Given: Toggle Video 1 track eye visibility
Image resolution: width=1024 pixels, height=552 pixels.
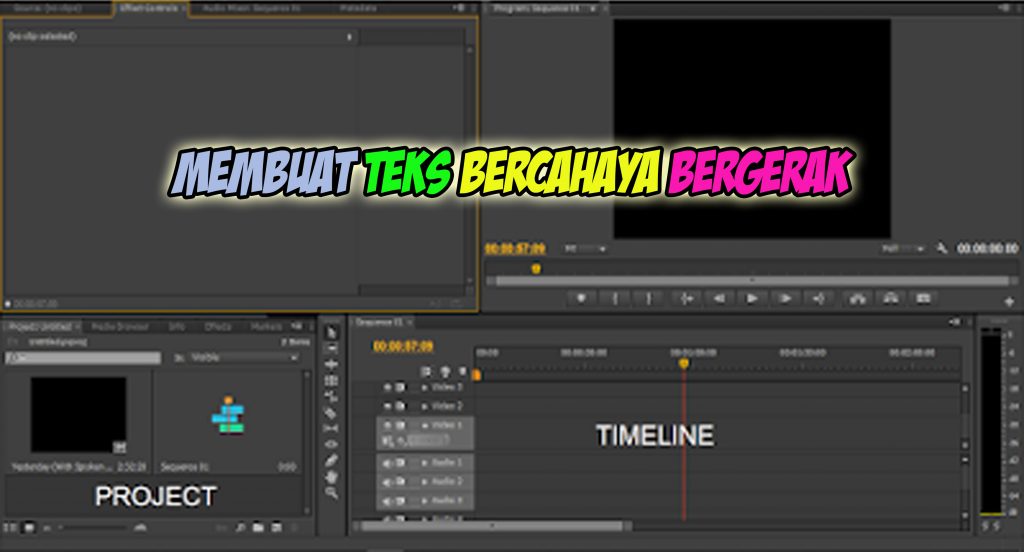Looking at the screenshot, I should 387,425.
